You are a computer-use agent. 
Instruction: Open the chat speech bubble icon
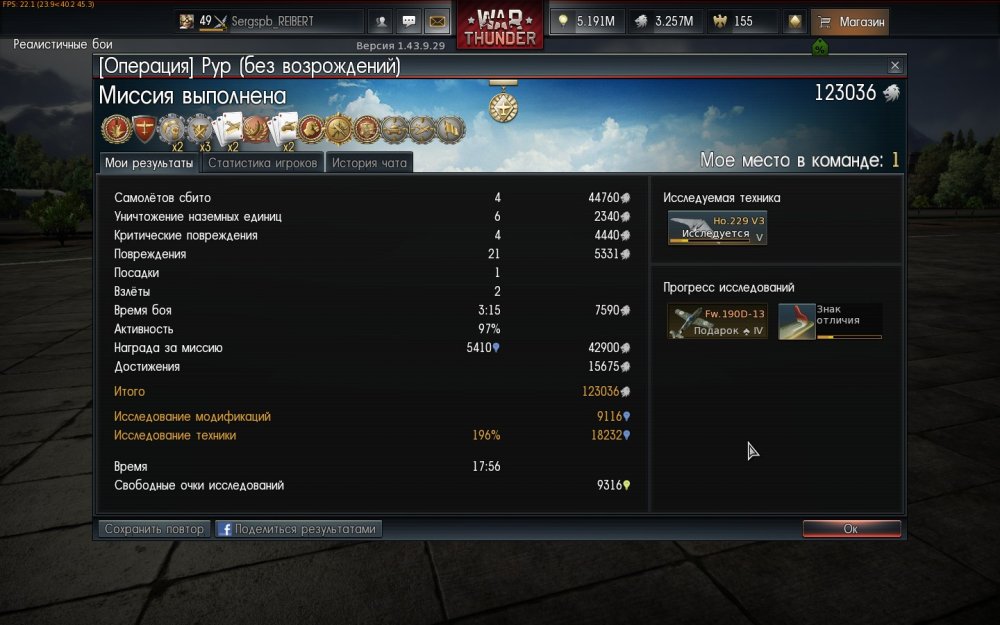point(409,22)
